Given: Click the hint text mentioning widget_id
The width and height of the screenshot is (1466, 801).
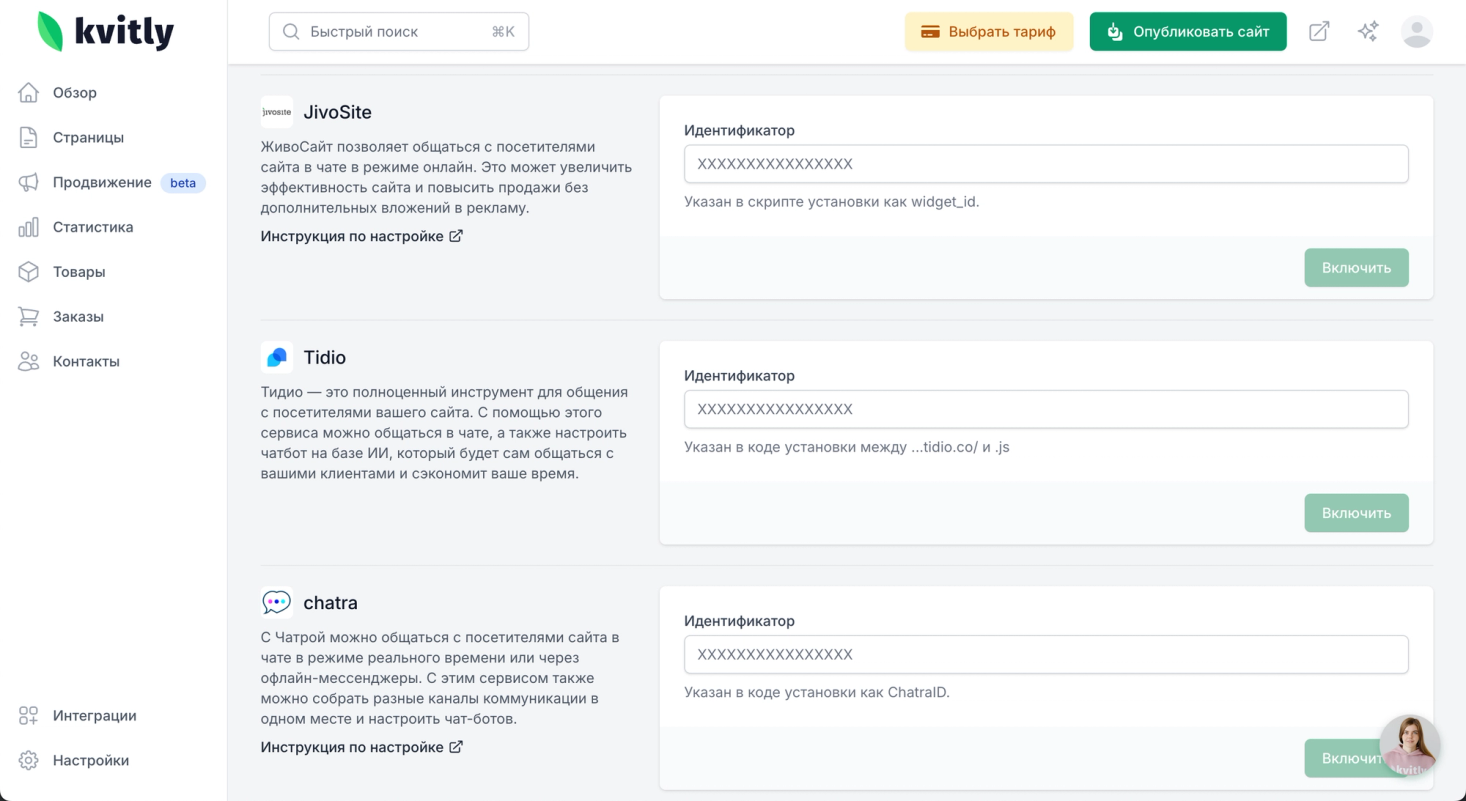Looking at the screenshot, I should tap(832, 201).
